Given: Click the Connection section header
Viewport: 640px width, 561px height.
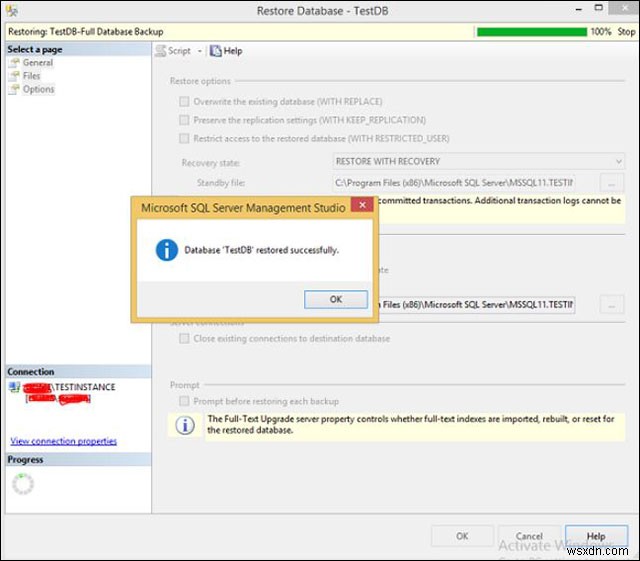Looking at the screenshot, I should [78, 372].
